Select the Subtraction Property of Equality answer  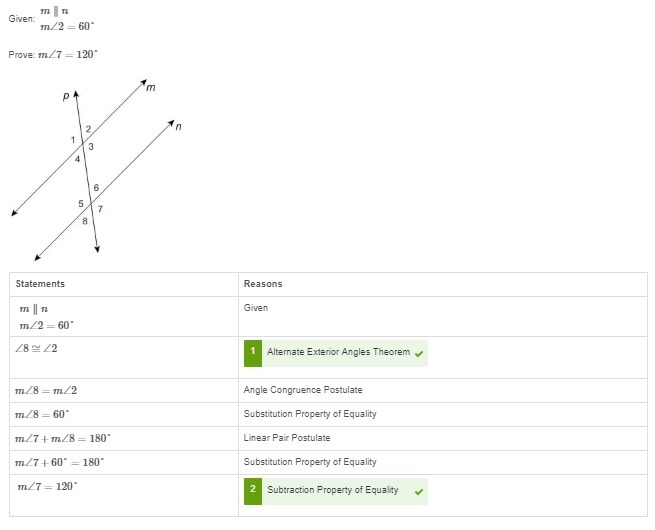(x=336, y=491)
